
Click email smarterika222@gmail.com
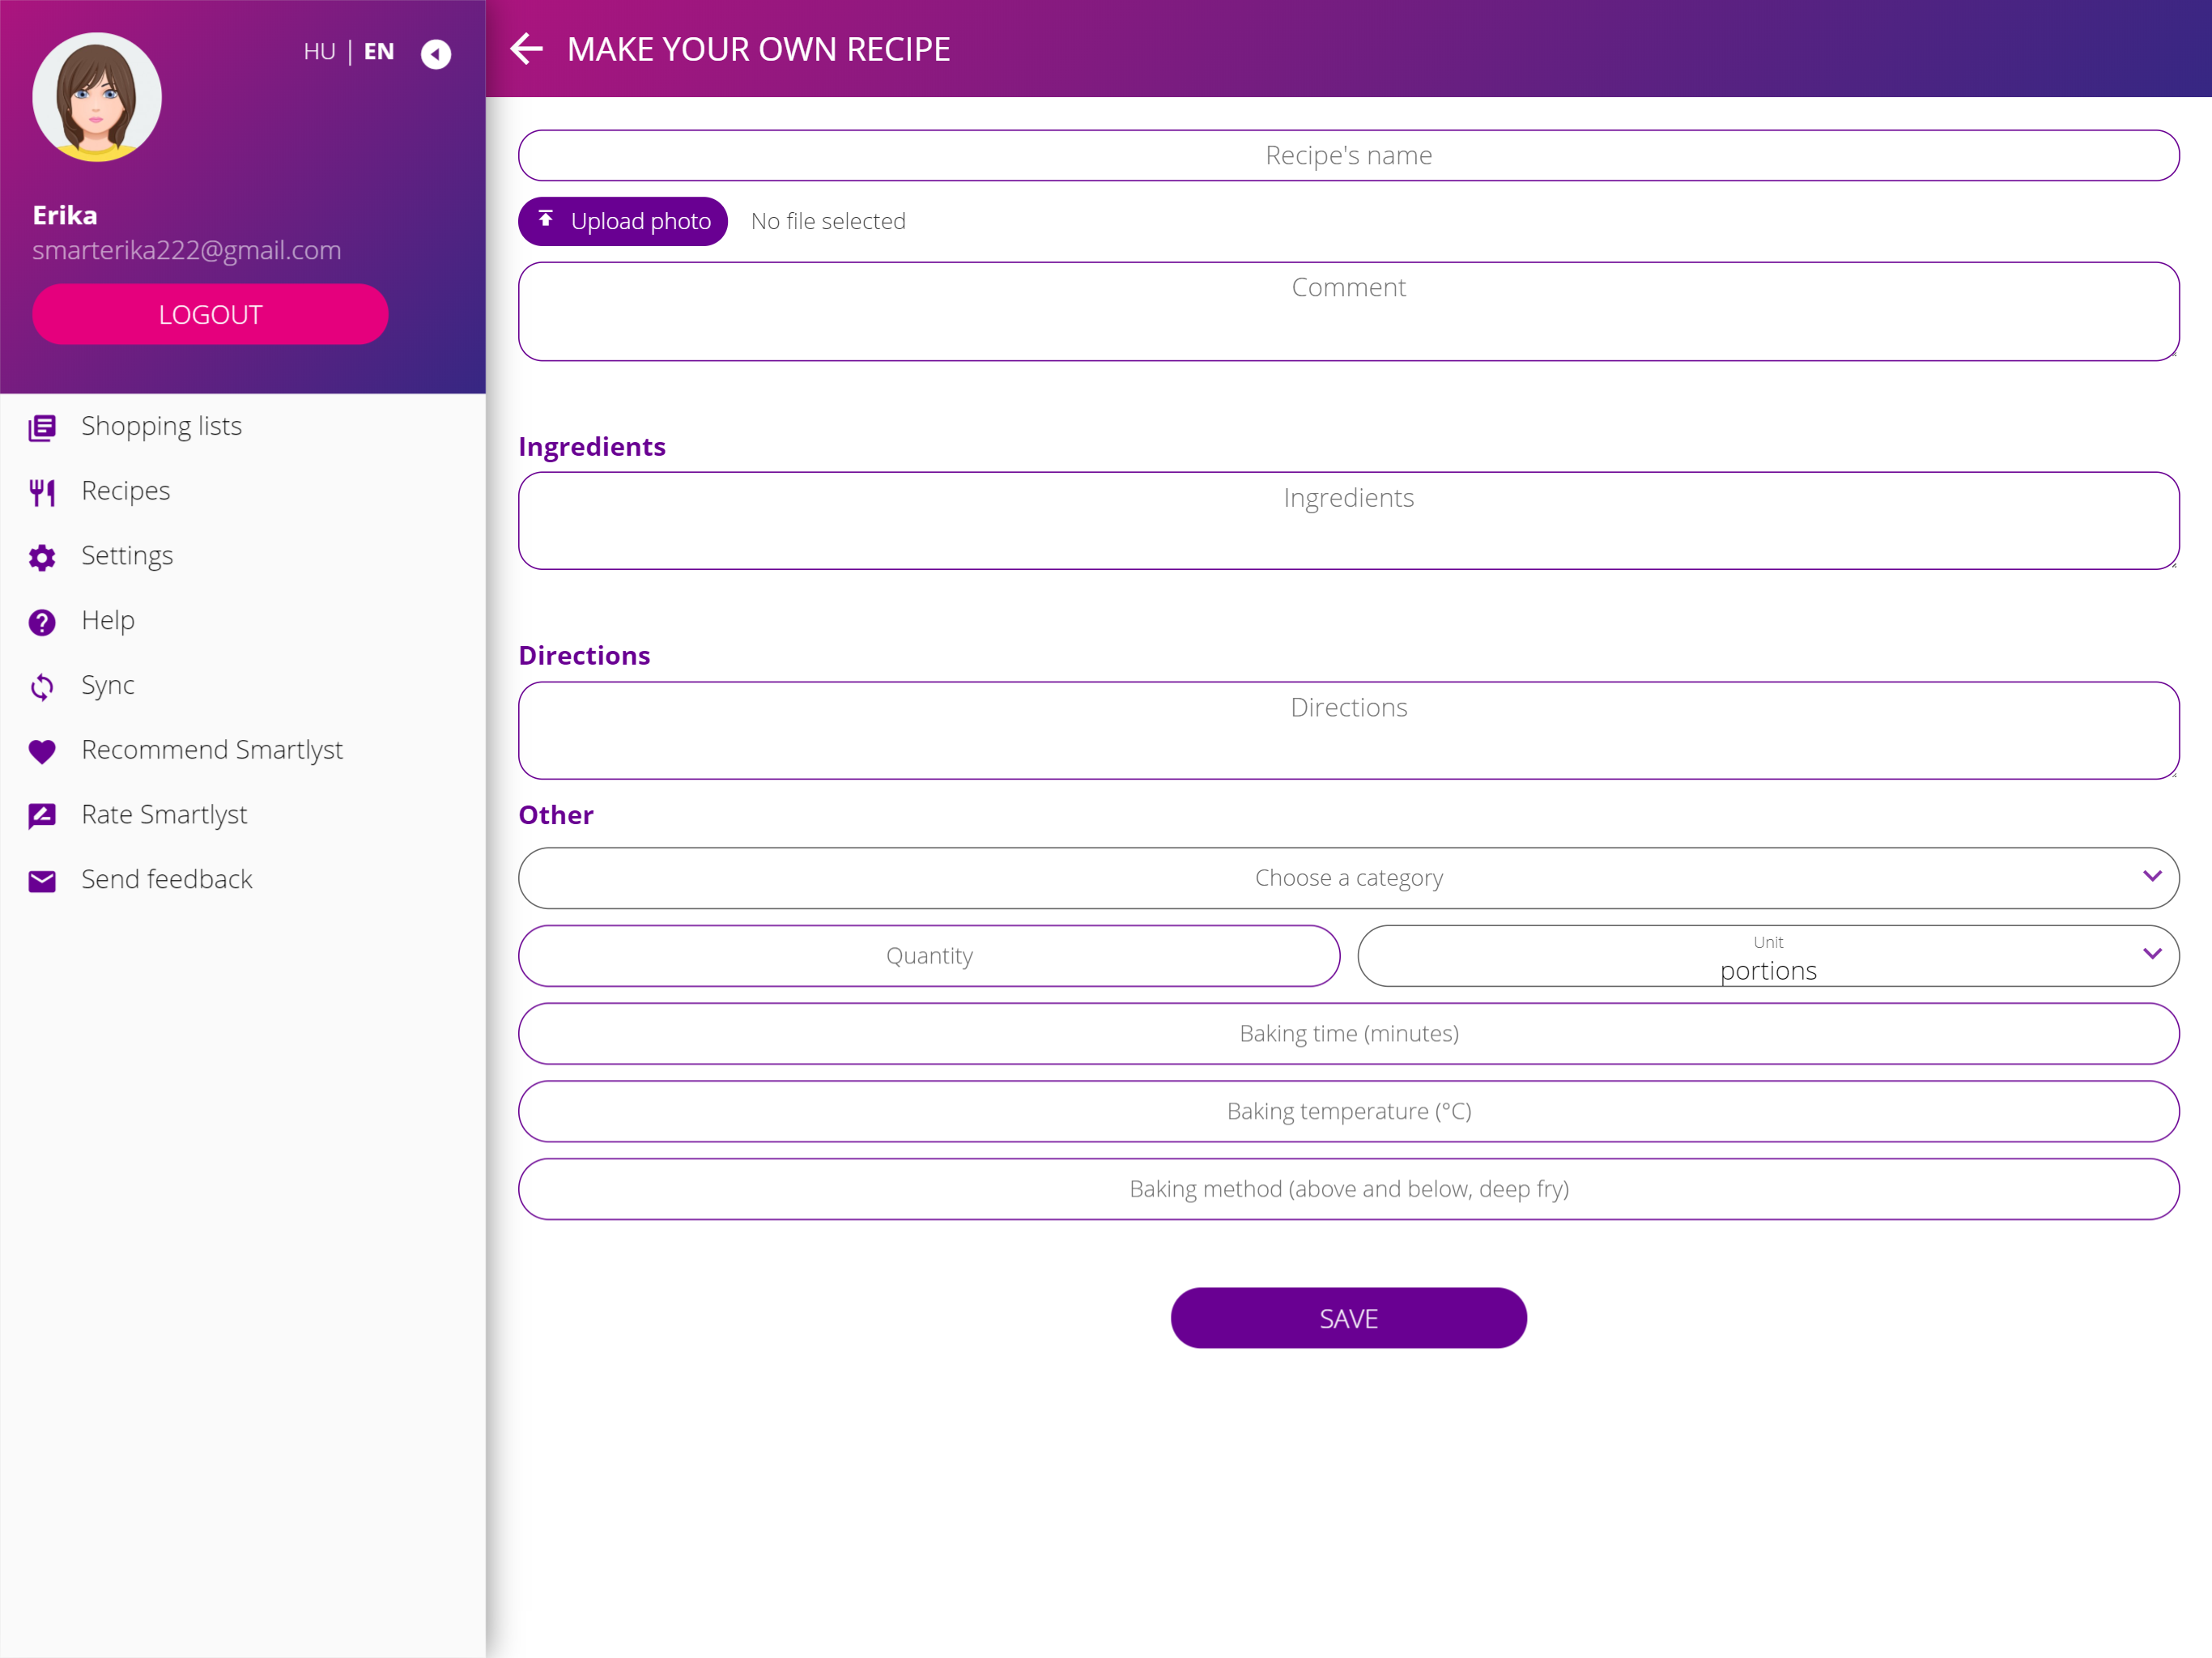(187, 250)
